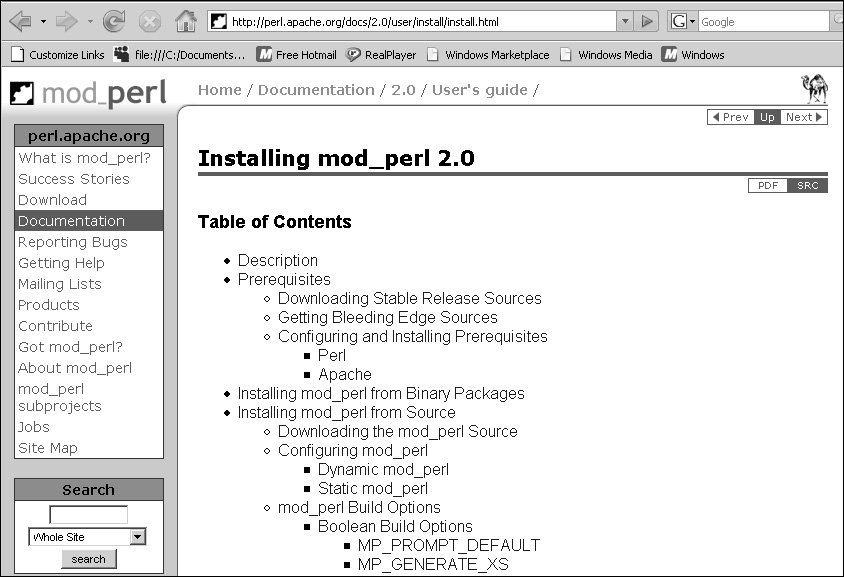Jump to Downloading Stable Release Sources

(410, 298)
